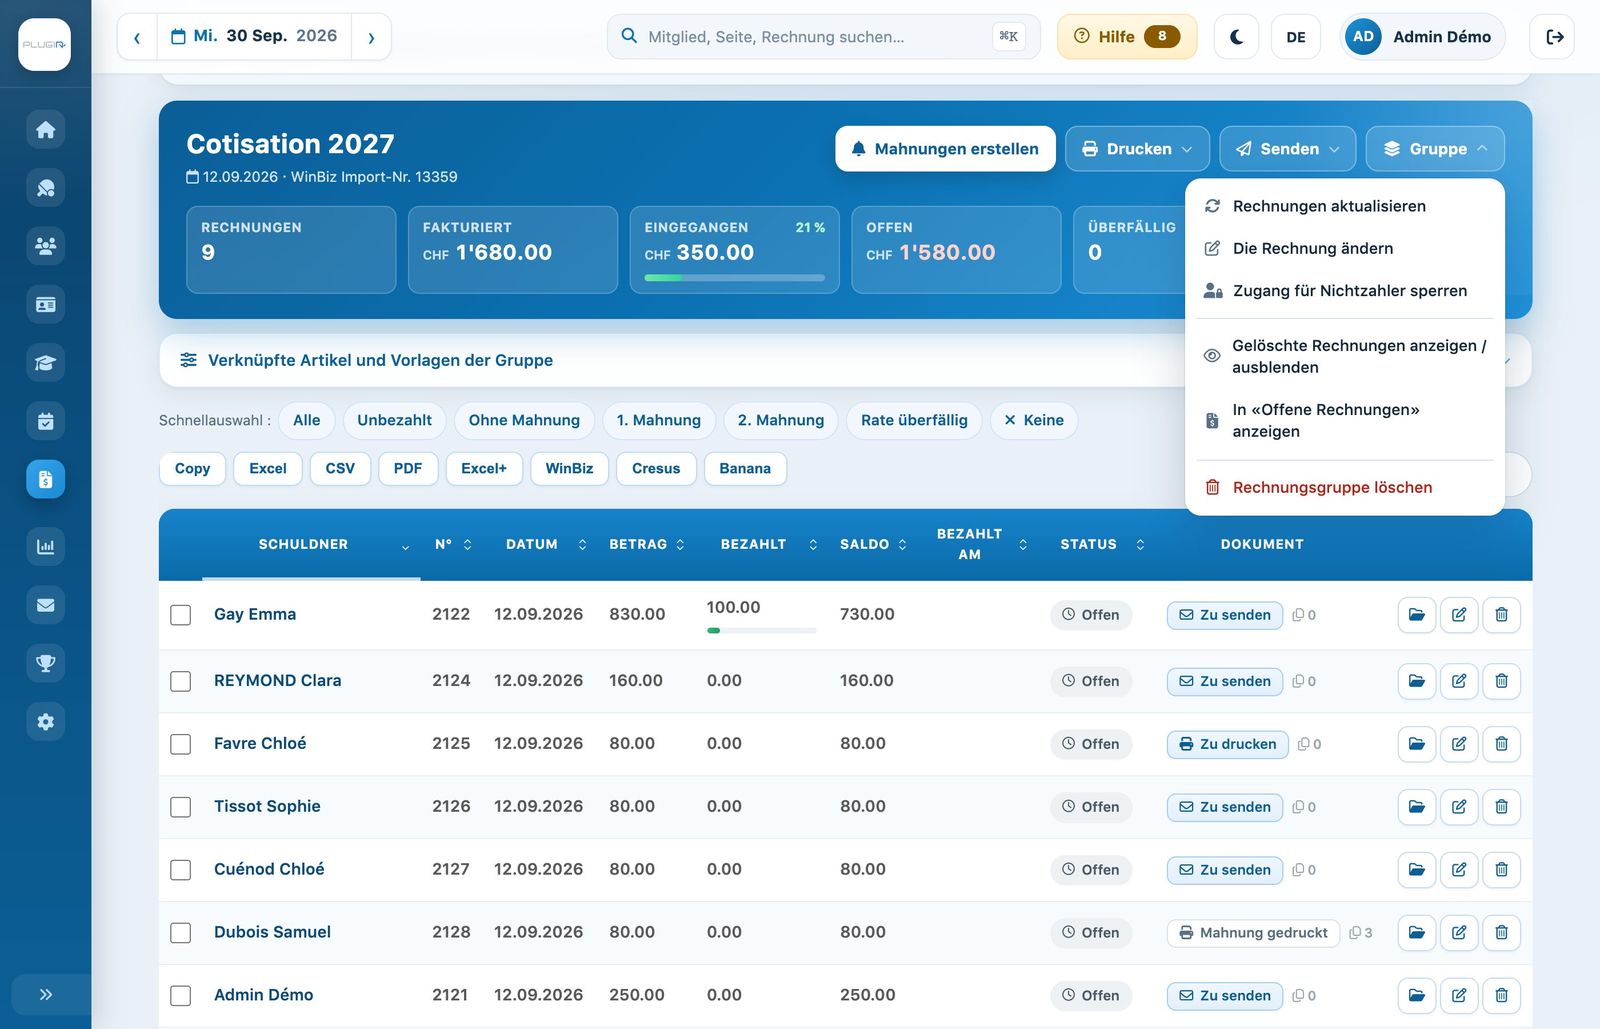
Task: Open the trophy section in sidebar
Action: 45,663
